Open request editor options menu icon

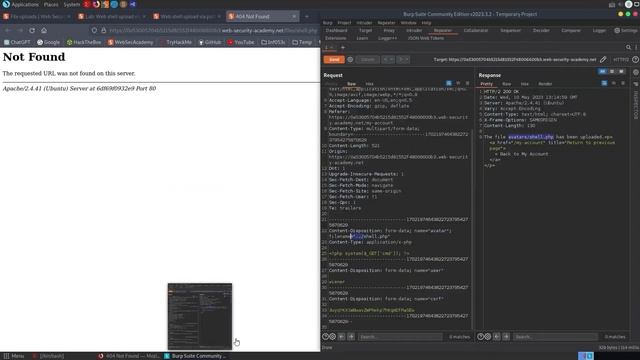467,83
